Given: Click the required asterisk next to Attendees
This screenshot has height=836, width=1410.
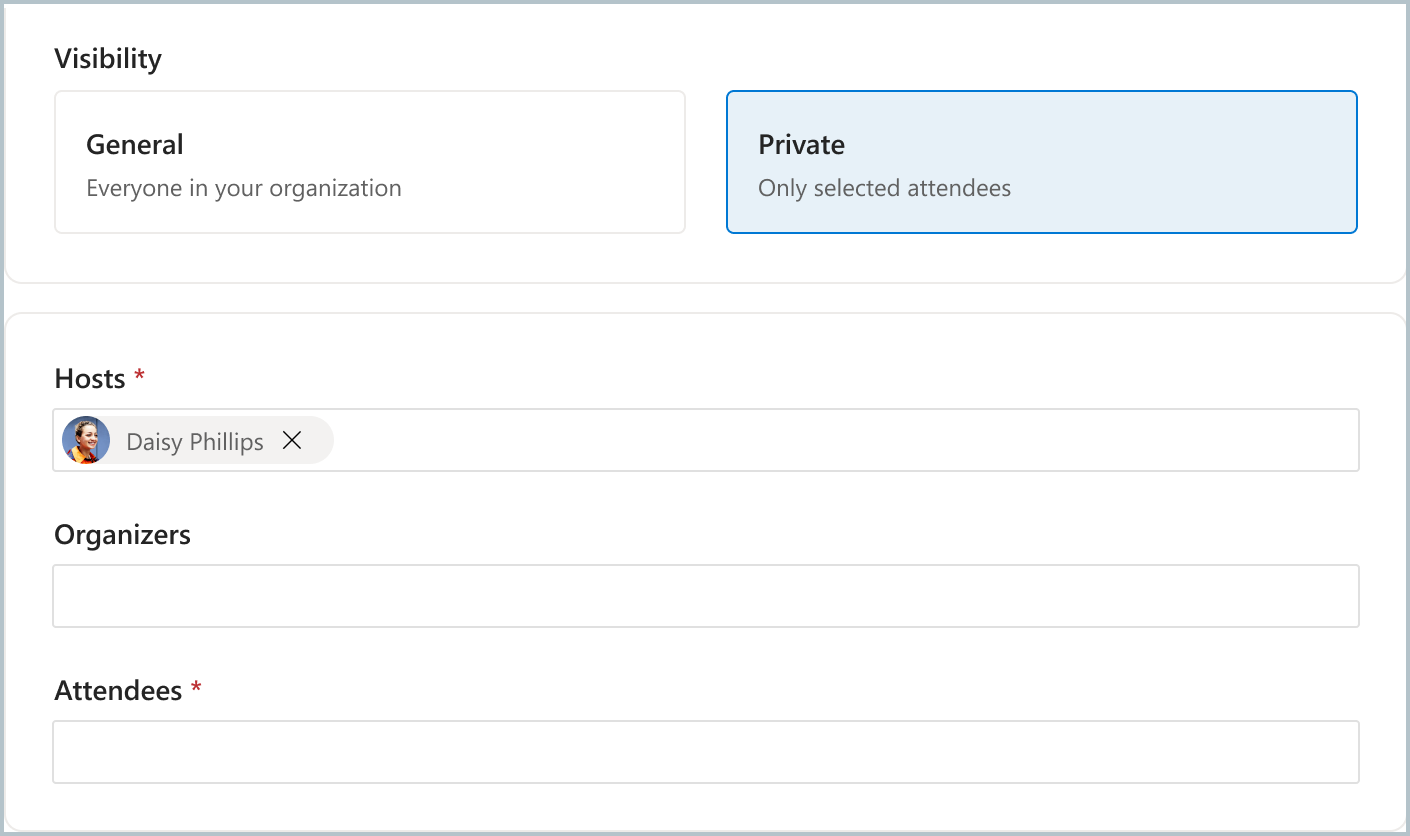Looking at the screenshot, I should 195,687.
